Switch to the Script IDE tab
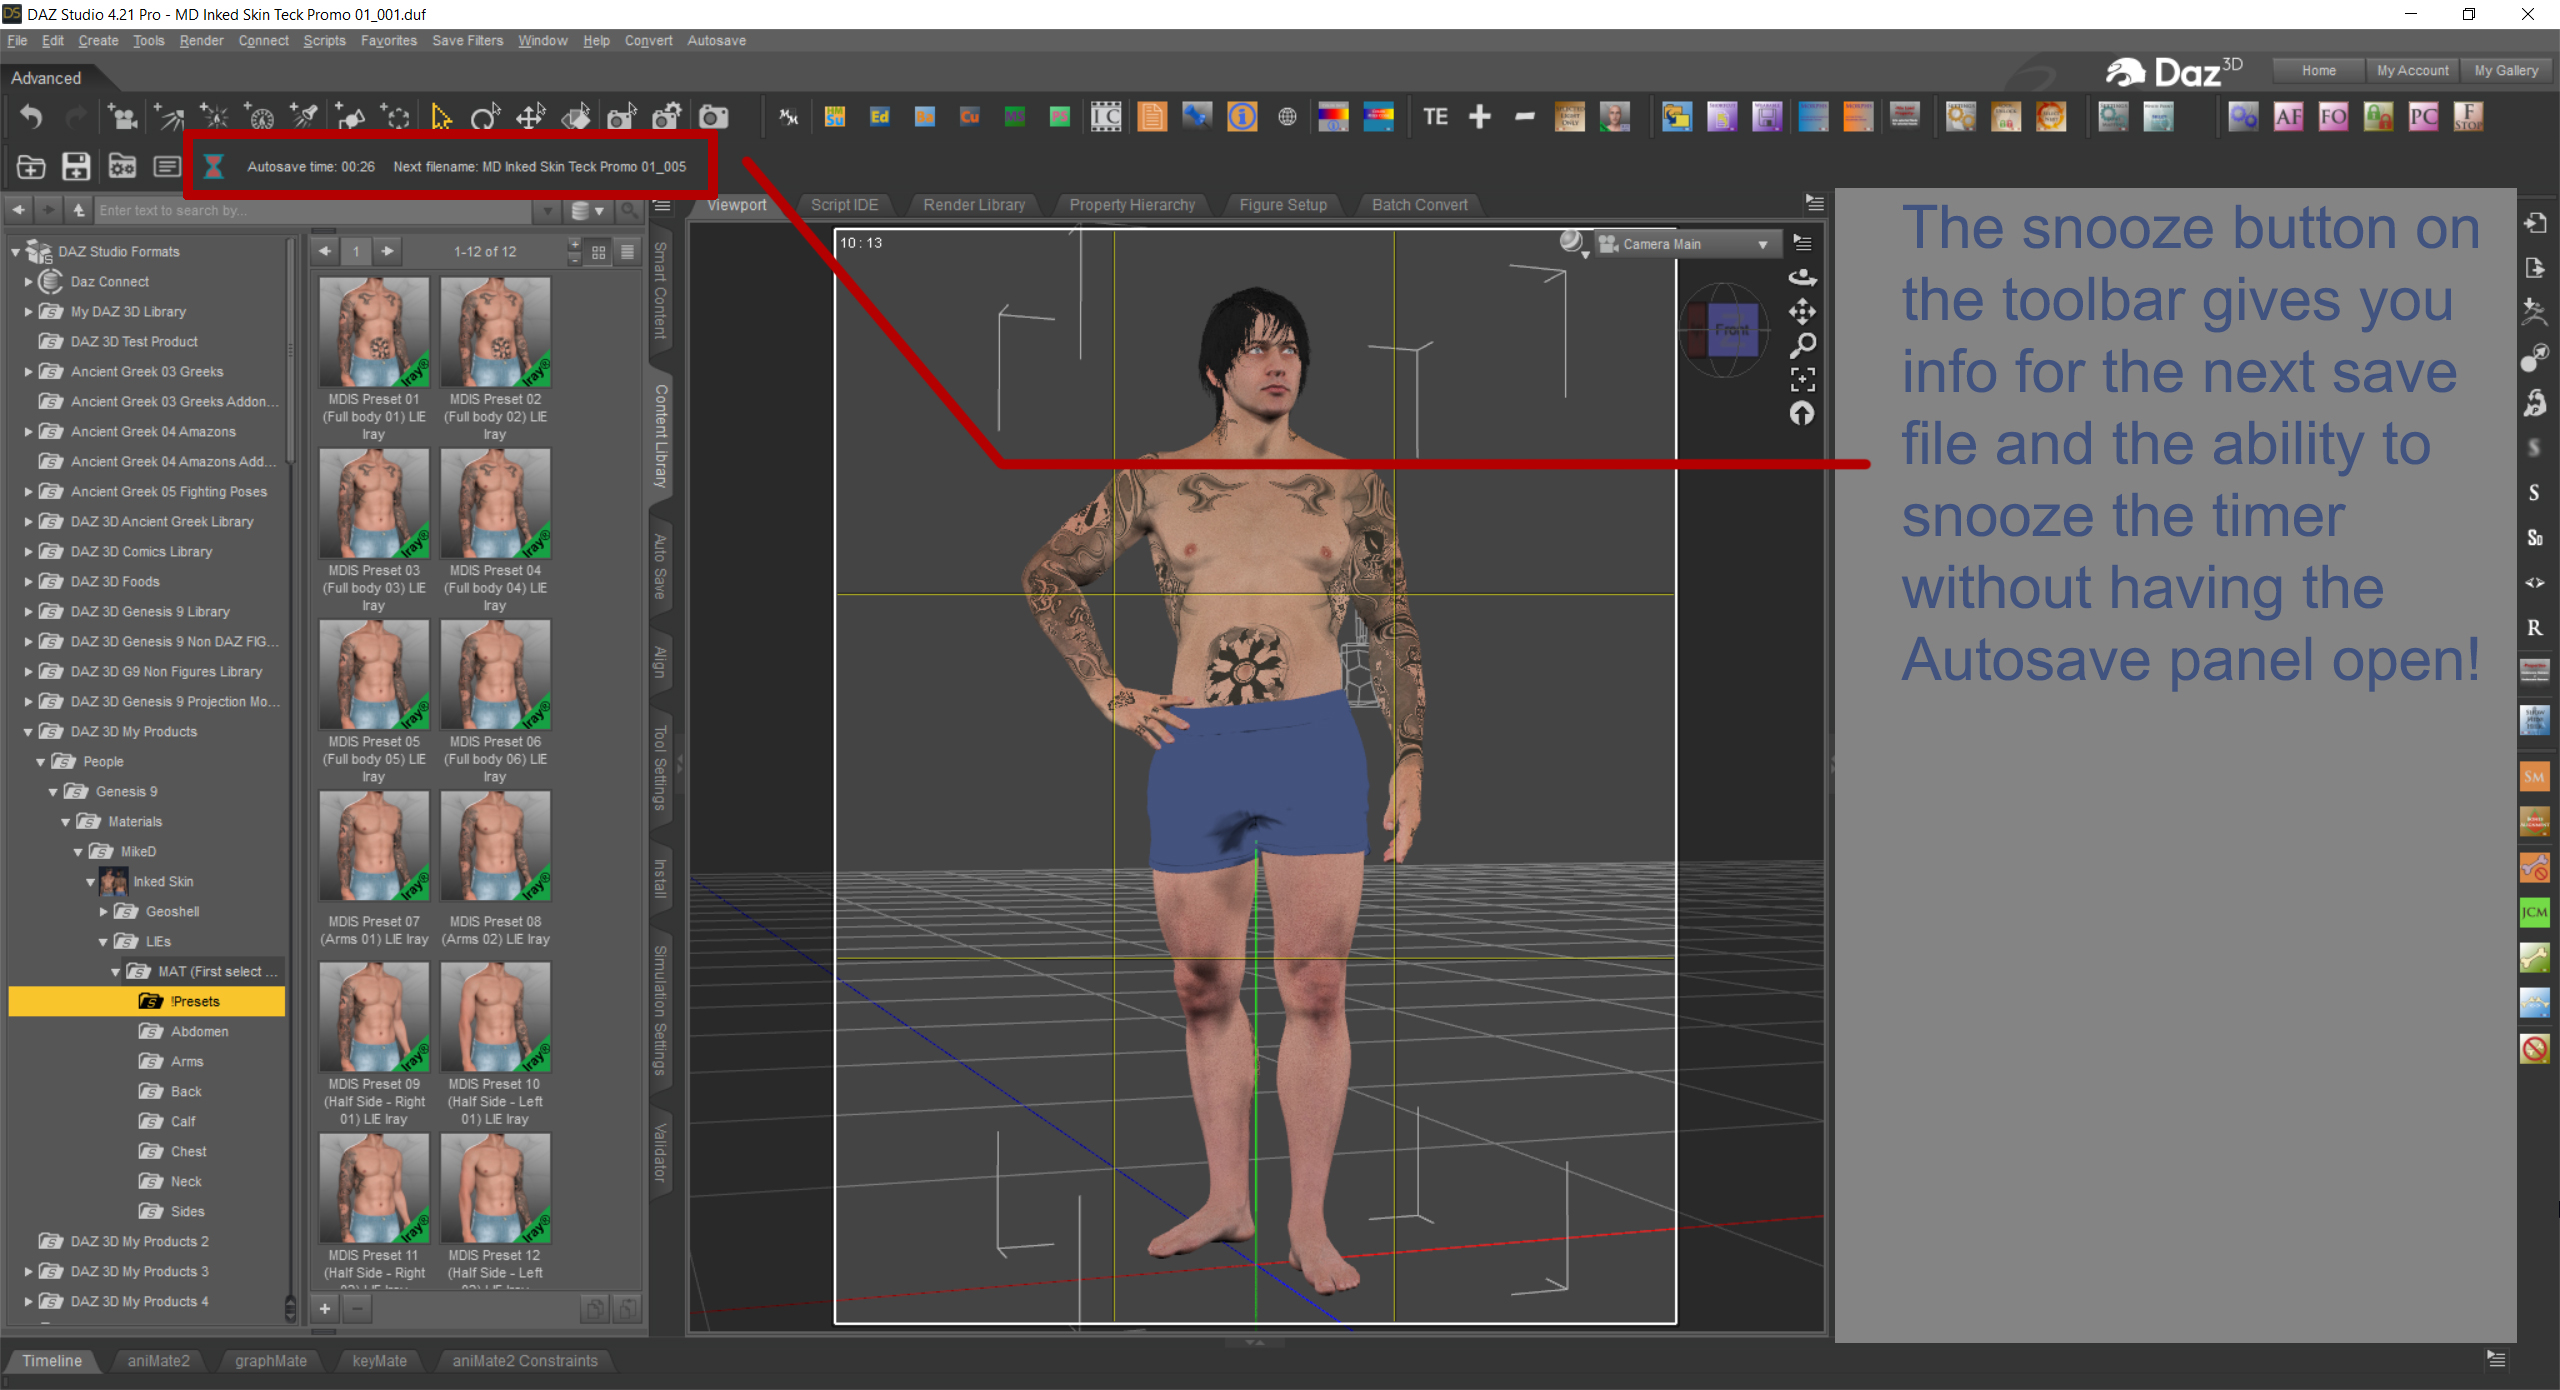Image resolution: width=2560 pixels, height=1390 pixels. [844, 205]
